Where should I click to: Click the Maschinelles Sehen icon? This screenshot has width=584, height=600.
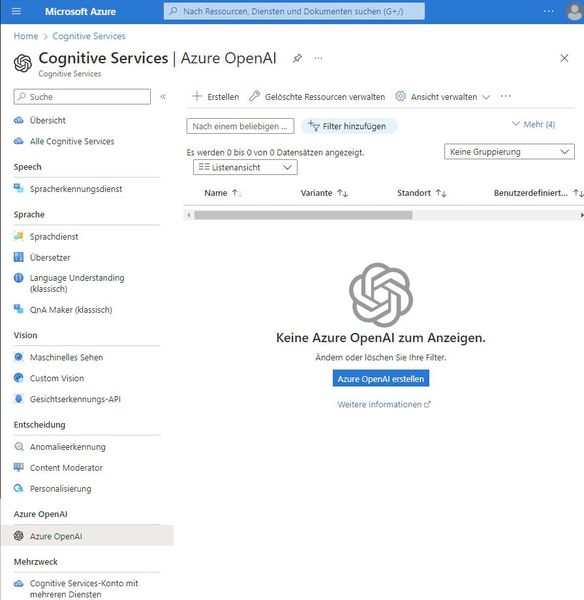[x=18, y=357]
